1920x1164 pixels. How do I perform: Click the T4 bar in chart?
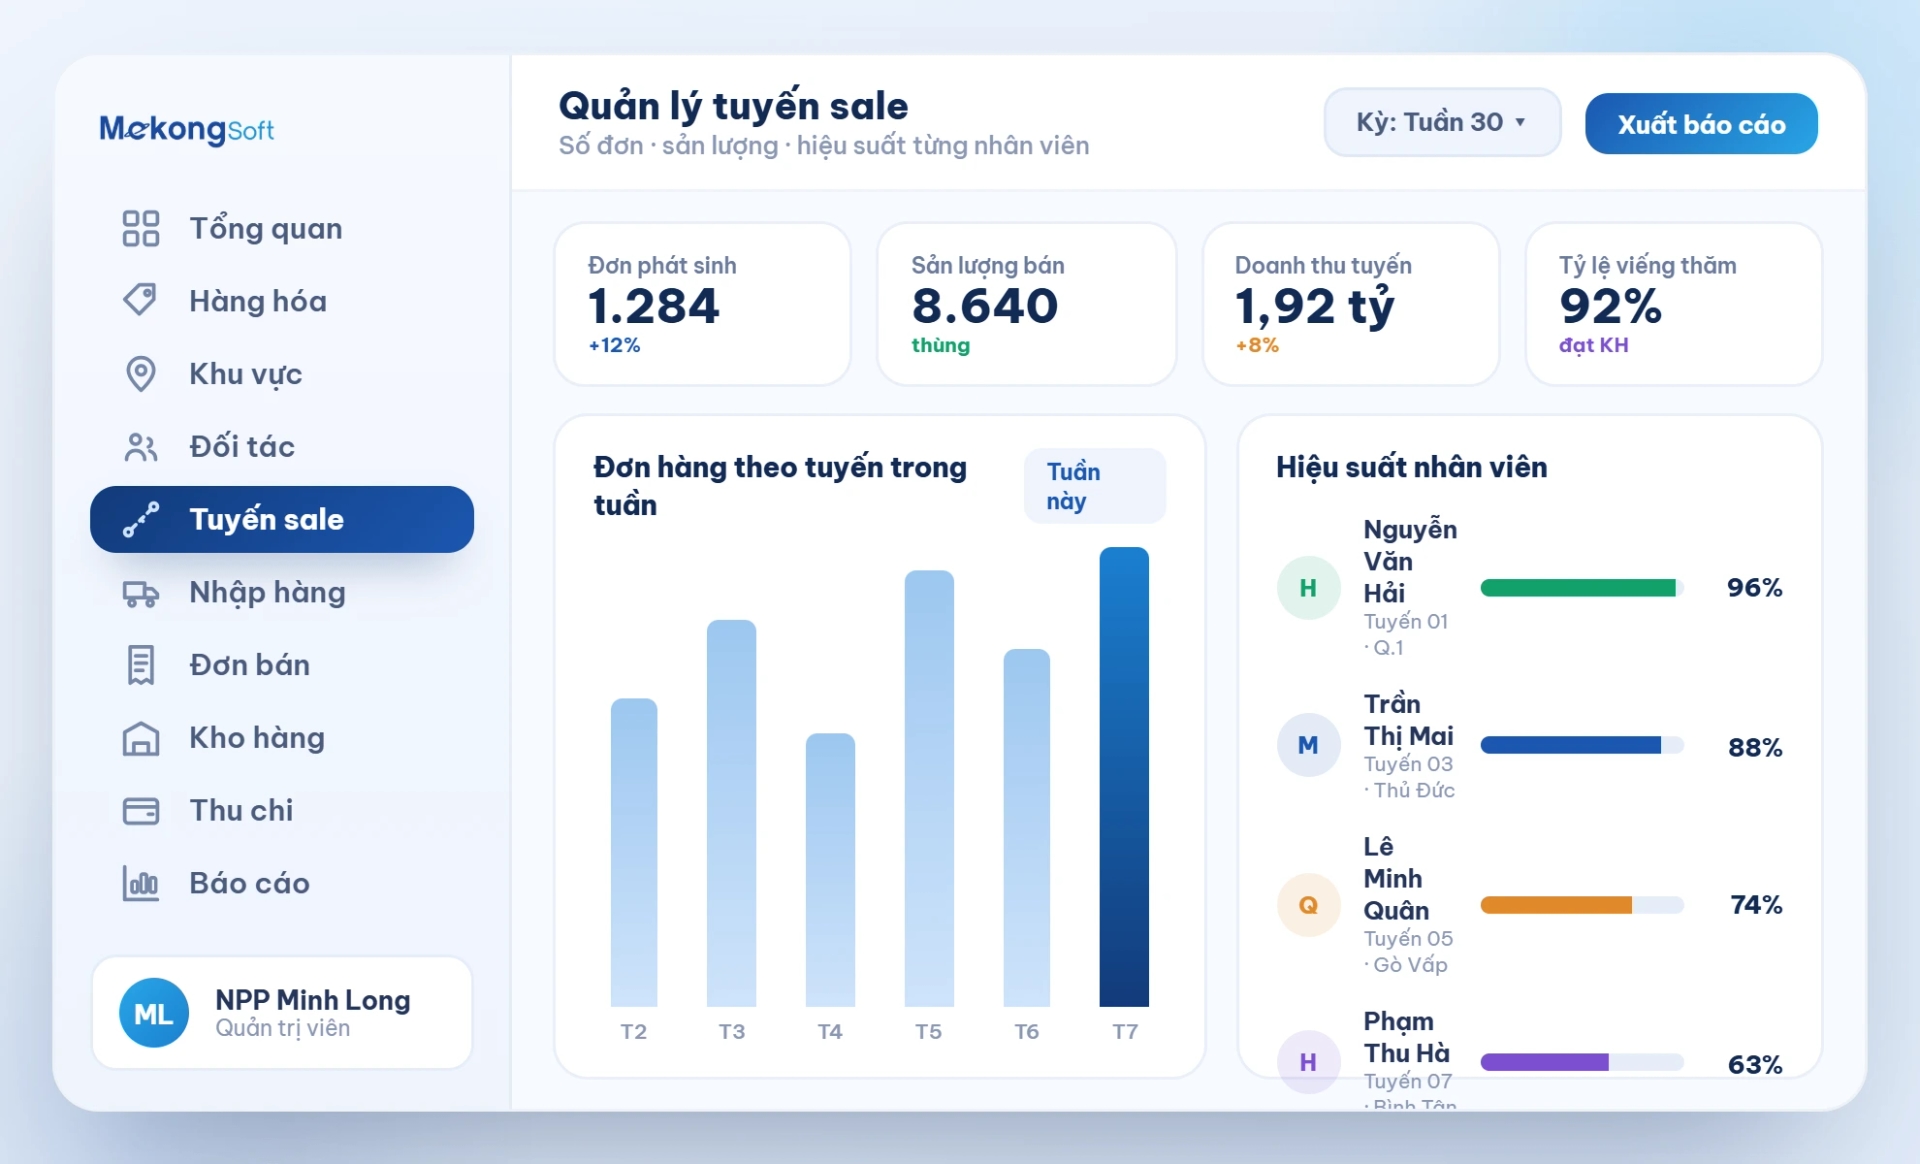pos(830,870)
